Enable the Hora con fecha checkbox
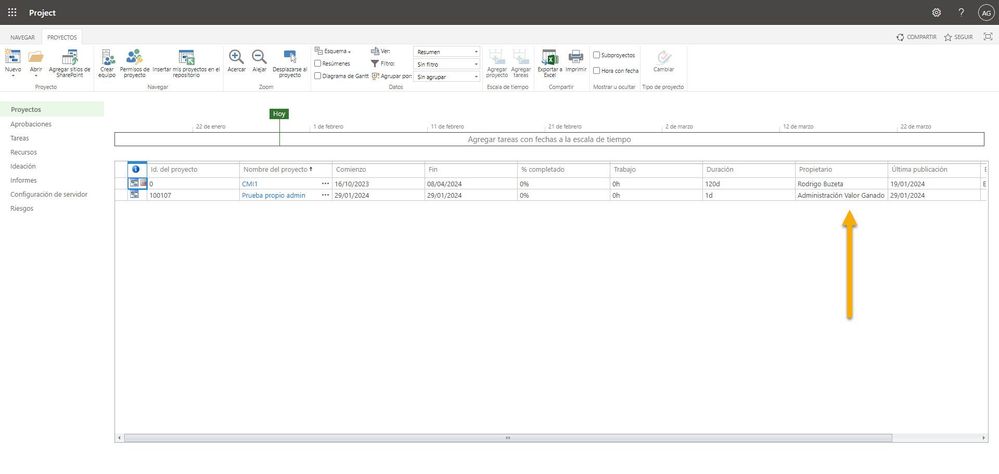The width and height of the screenshot is (999, 474). click(x=596, y=71)
